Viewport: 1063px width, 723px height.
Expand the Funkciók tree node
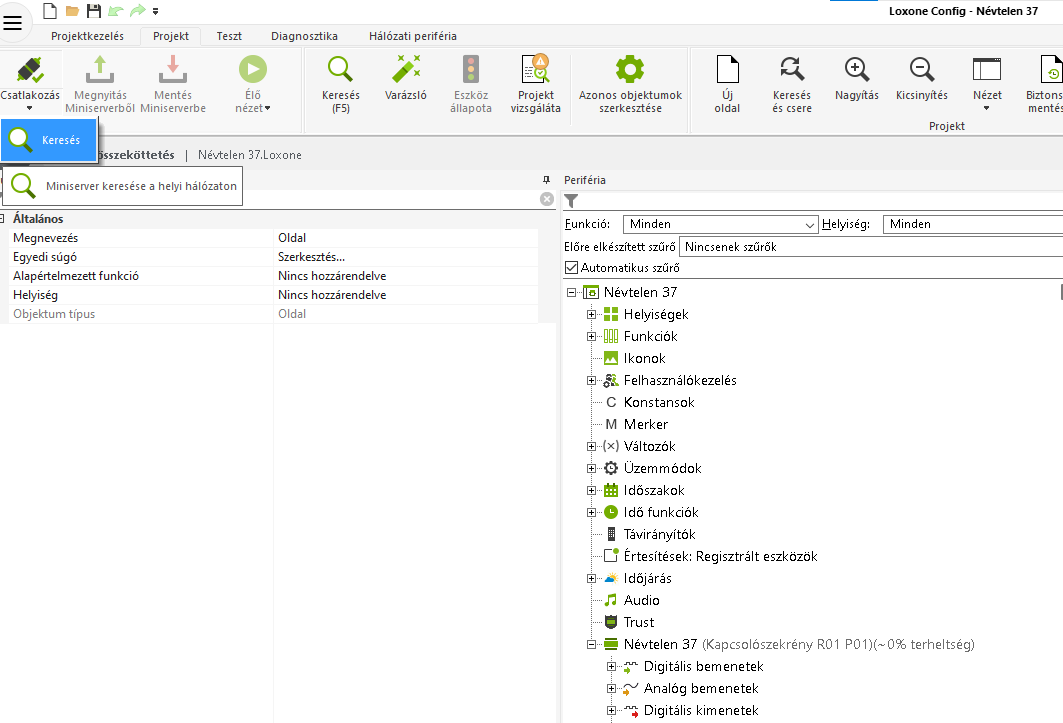[x=591, y=336]
